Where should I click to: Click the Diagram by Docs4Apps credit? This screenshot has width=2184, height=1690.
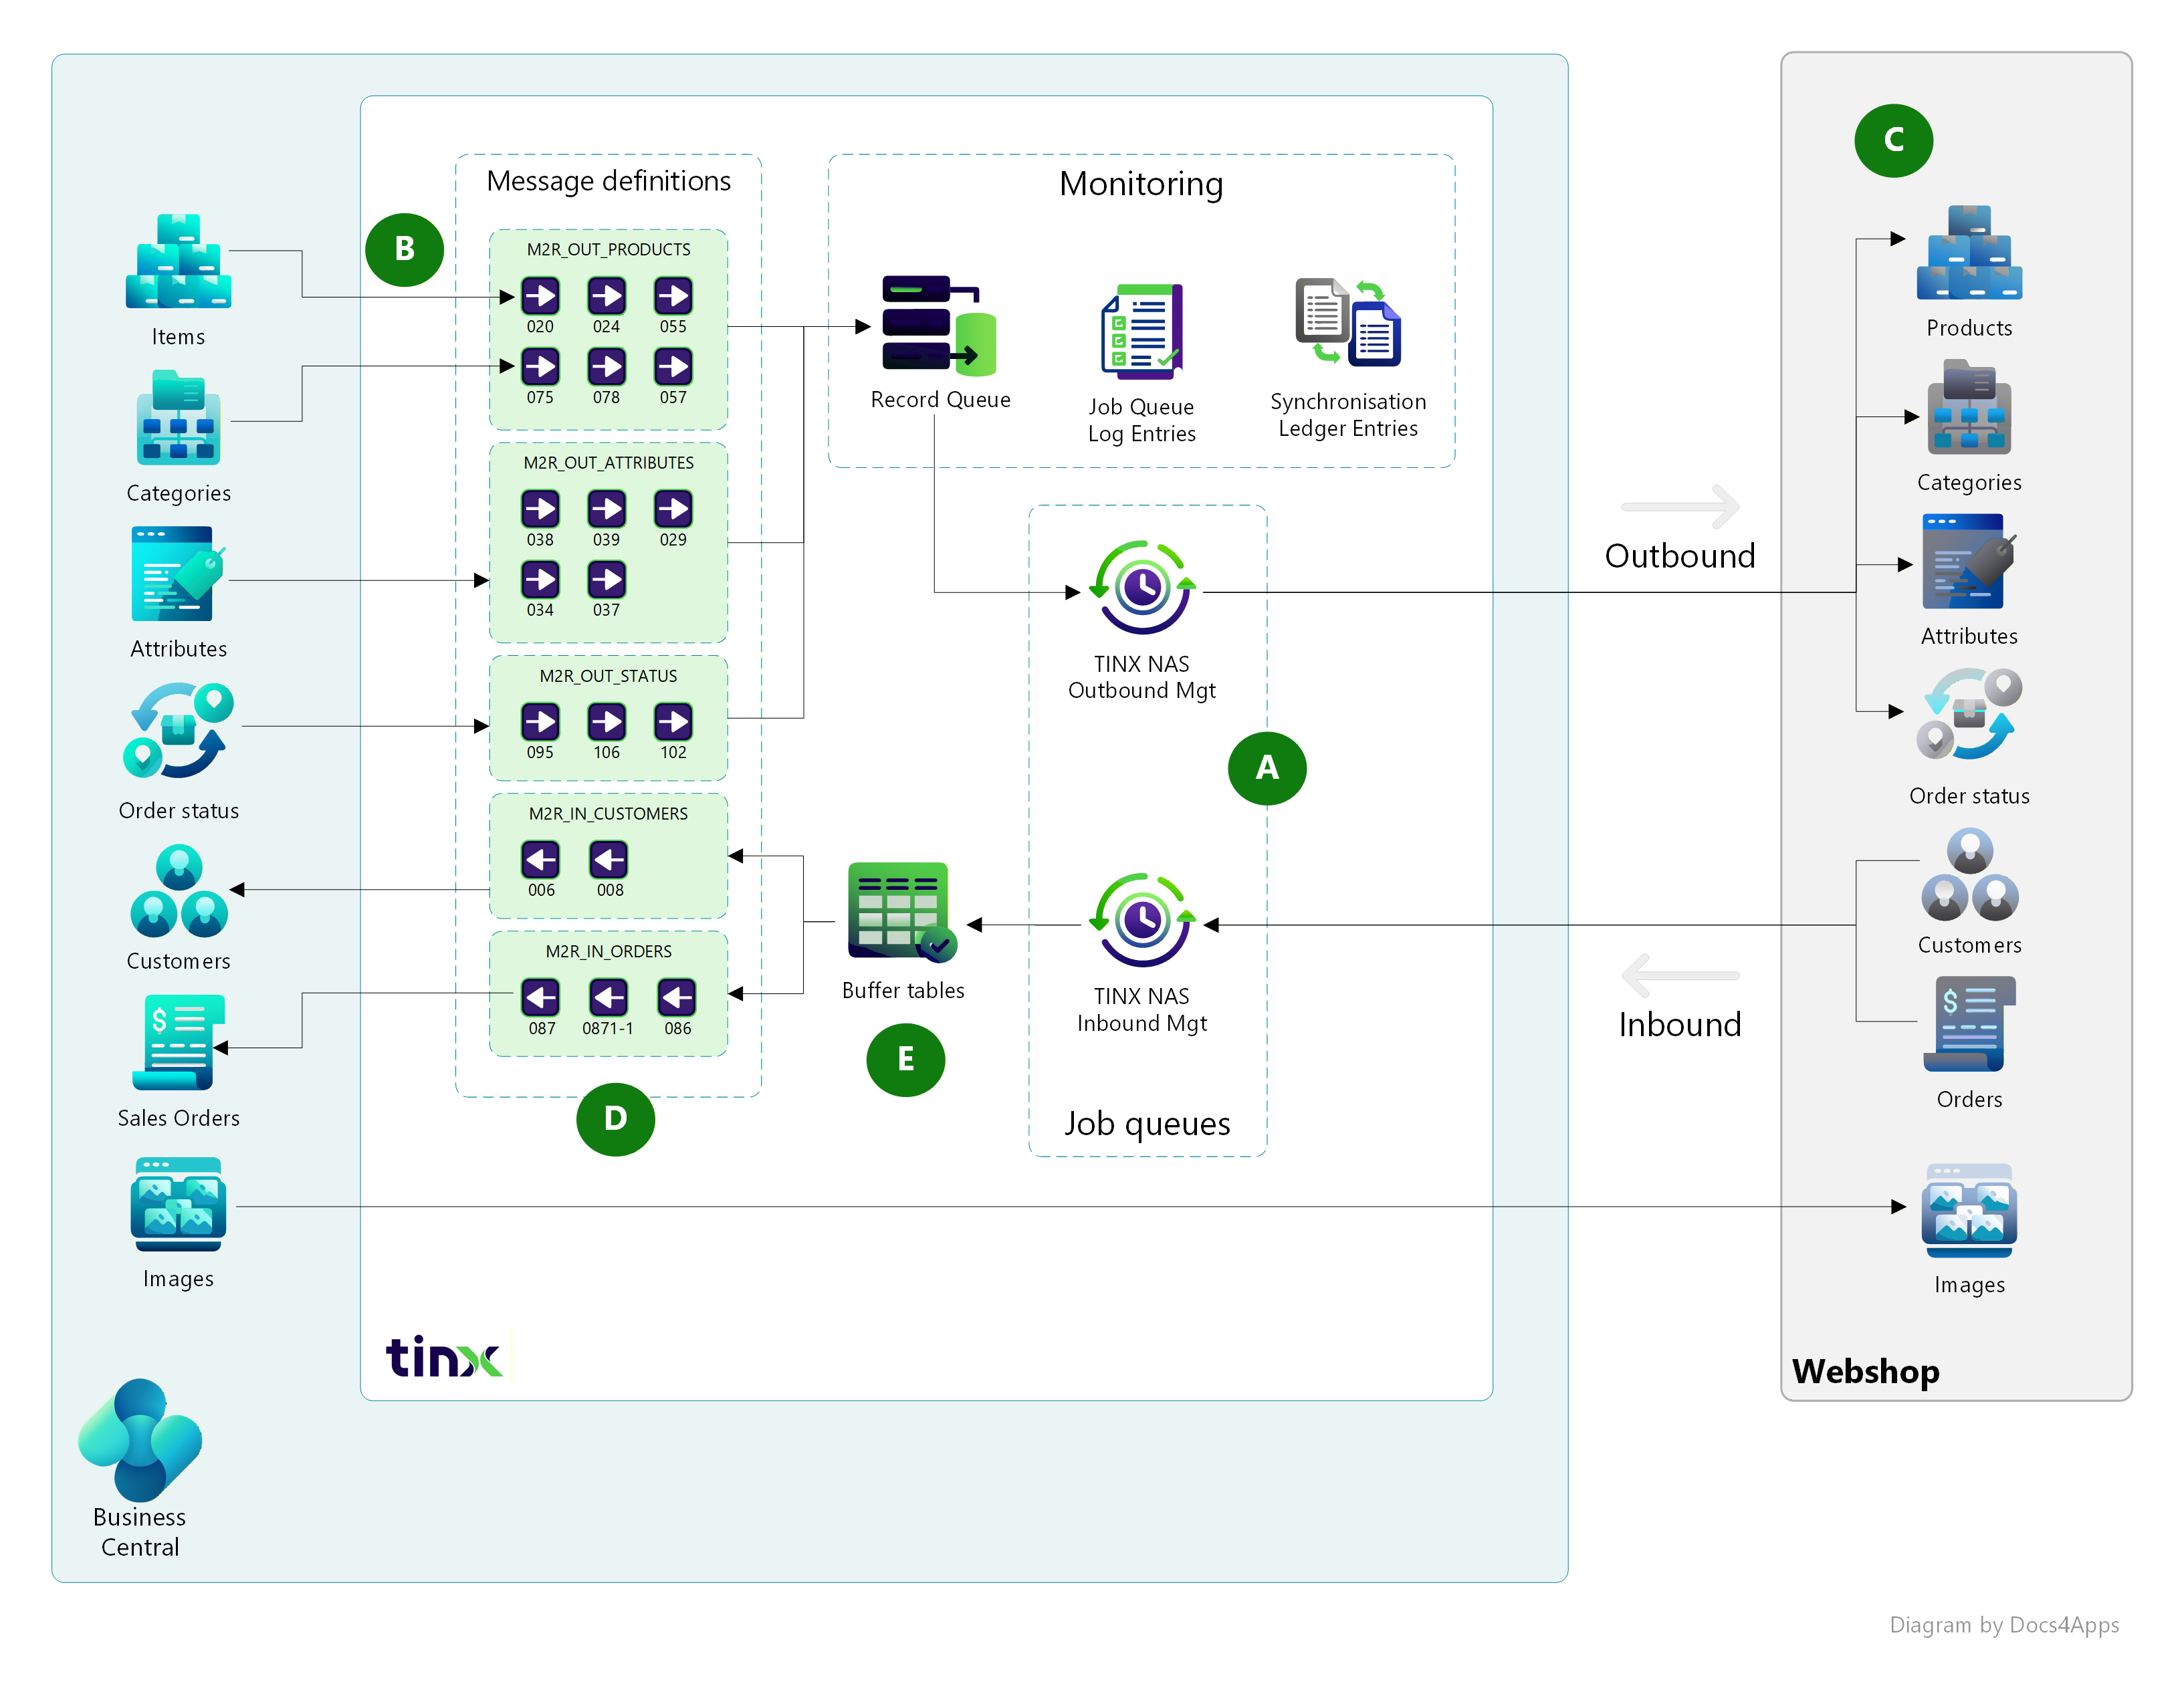point(2004,1625)
